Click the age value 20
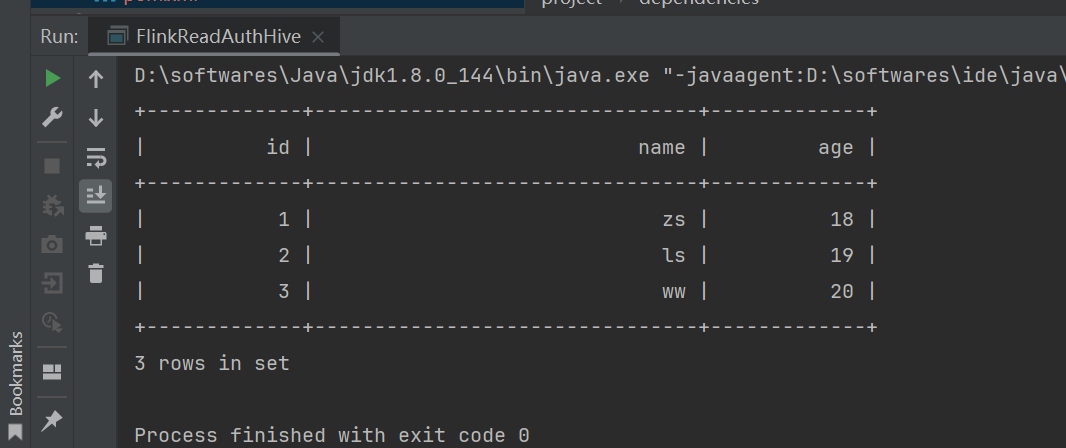The width and height of the screenshot is (1066, 448). [x=842, y=292]
